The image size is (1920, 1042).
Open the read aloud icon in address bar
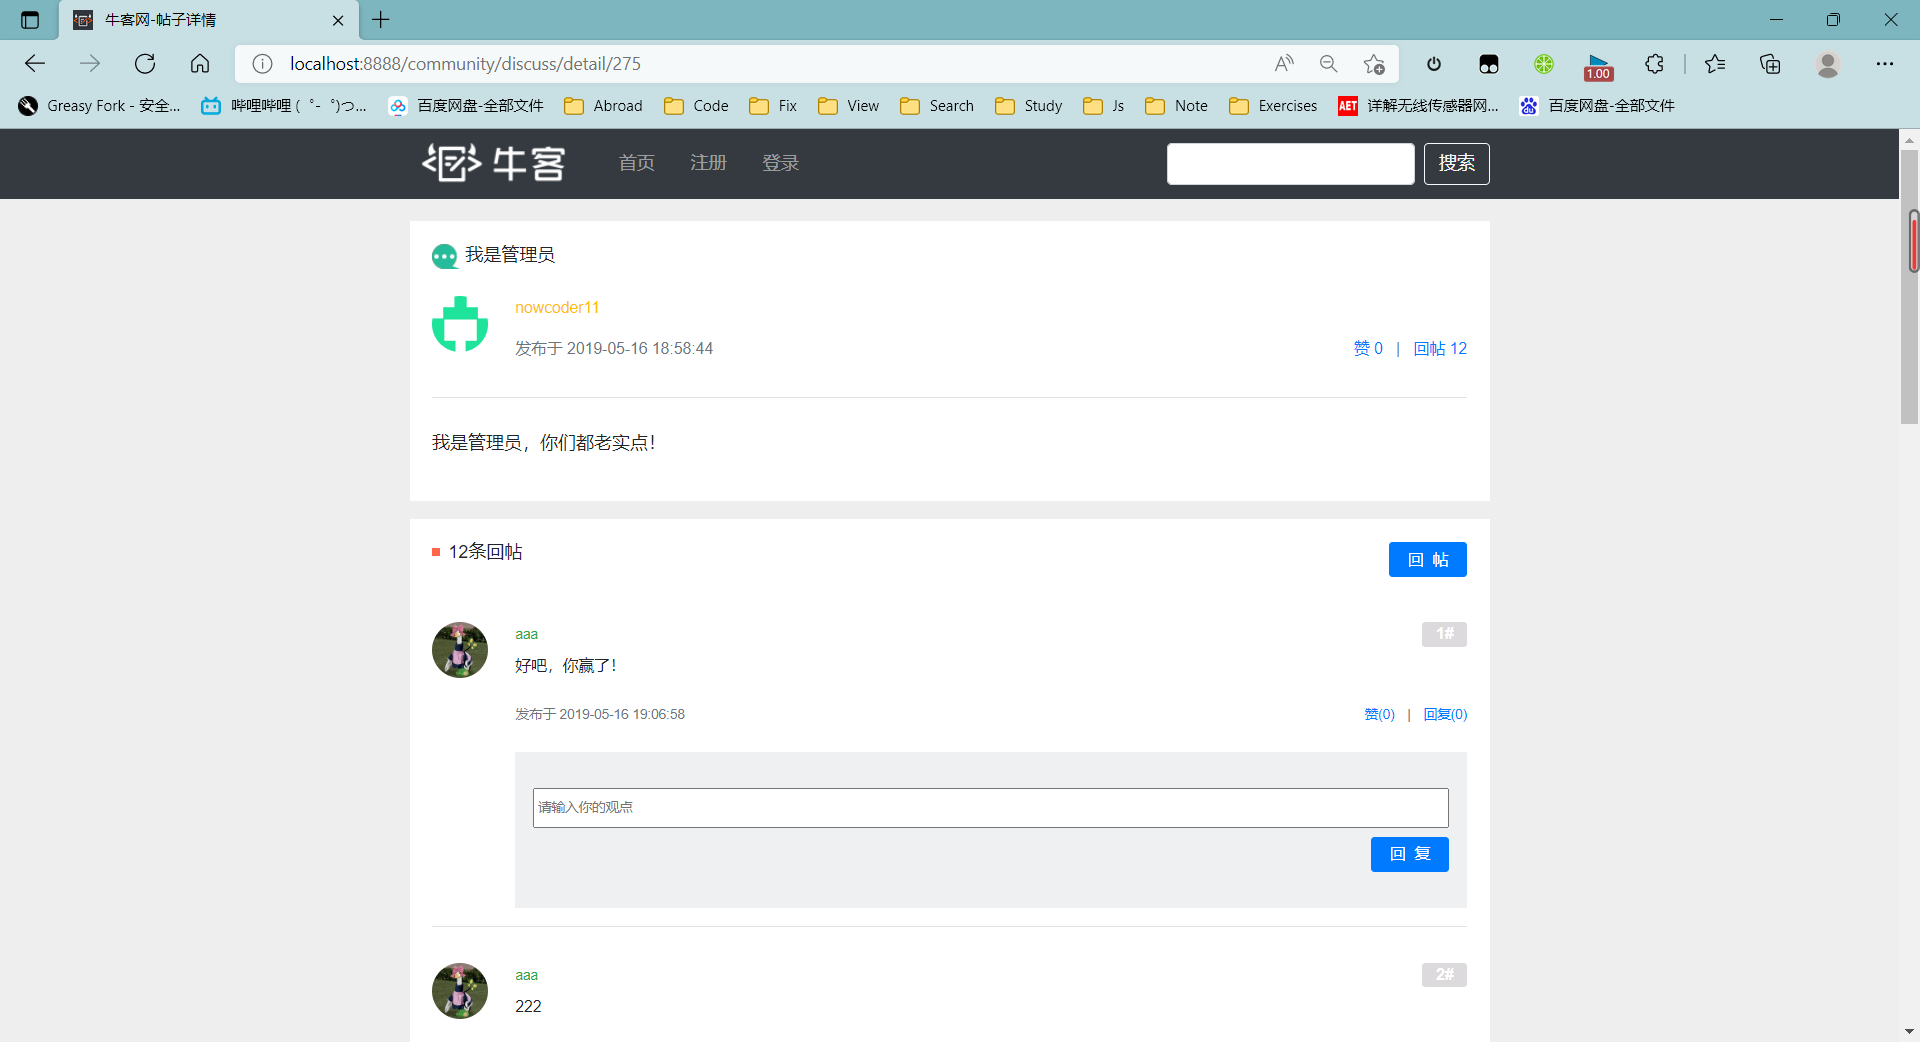(x=1284, y=64)
